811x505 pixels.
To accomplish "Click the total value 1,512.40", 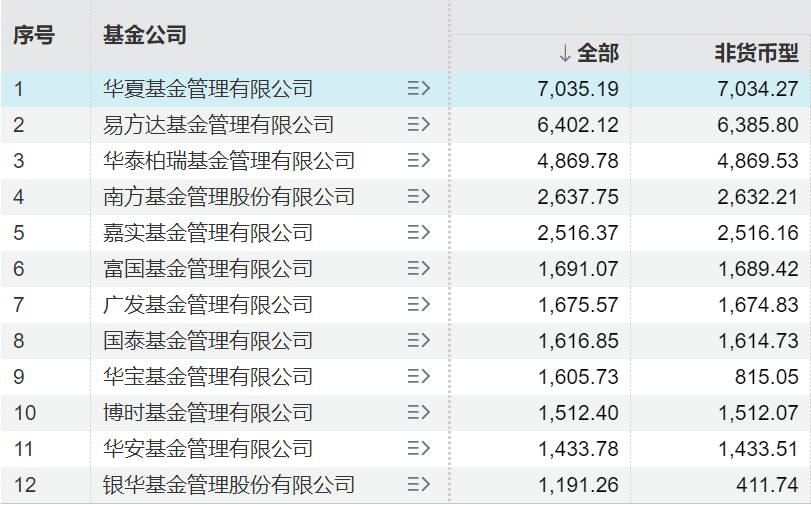I will tap(578, 413).
